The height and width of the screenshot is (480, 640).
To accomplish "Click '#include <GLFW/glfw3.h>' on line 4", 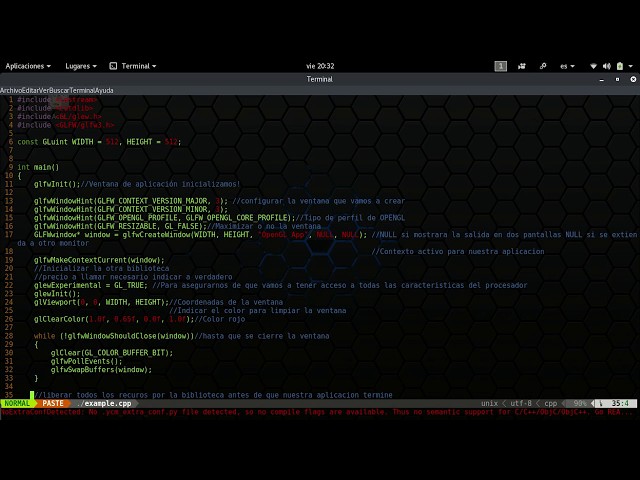I will pyautogui.click(x=66, y=125).
